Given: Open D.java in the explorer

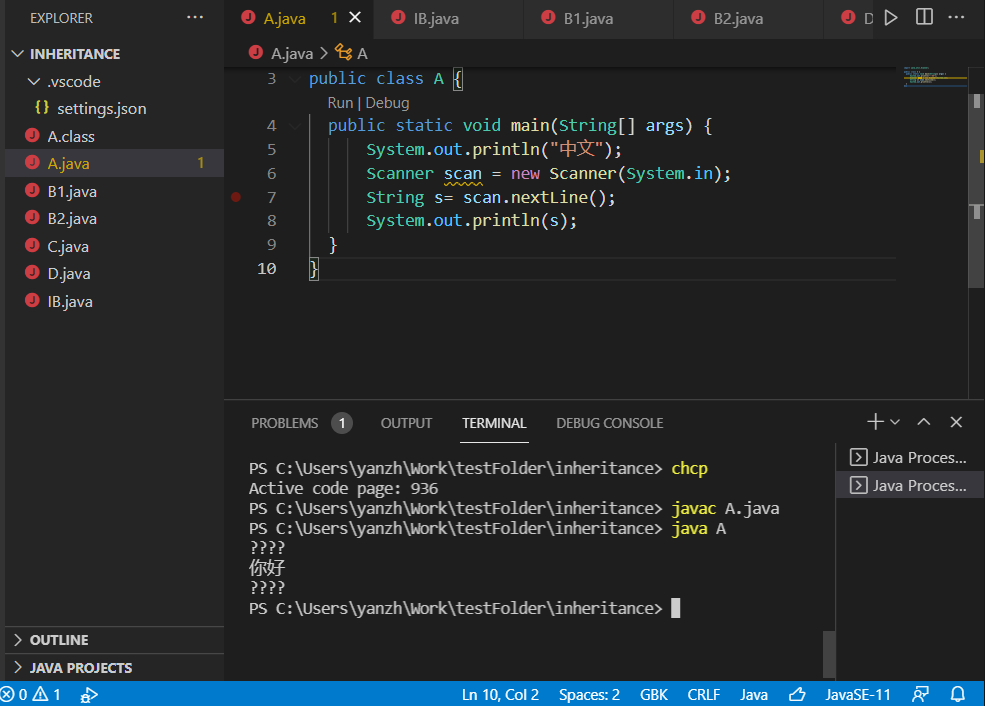Looking at the screenshot, I should 114,274.
